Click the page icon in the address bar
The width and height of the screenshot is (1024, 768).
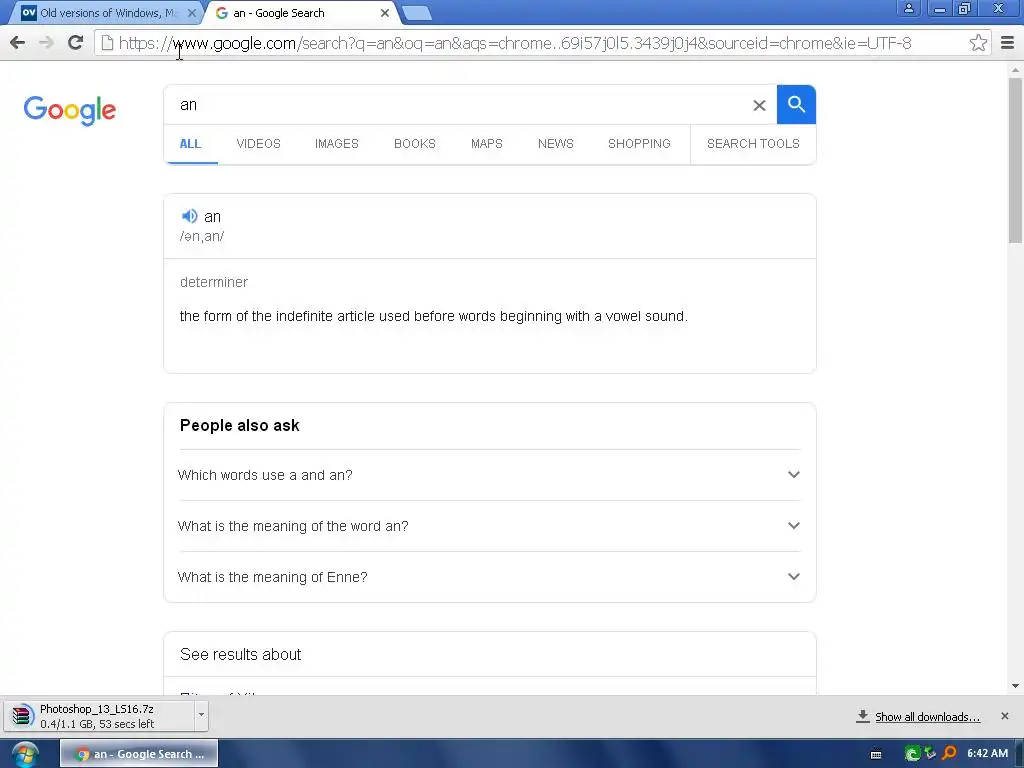pyautogui.click(x=107, y=43)
